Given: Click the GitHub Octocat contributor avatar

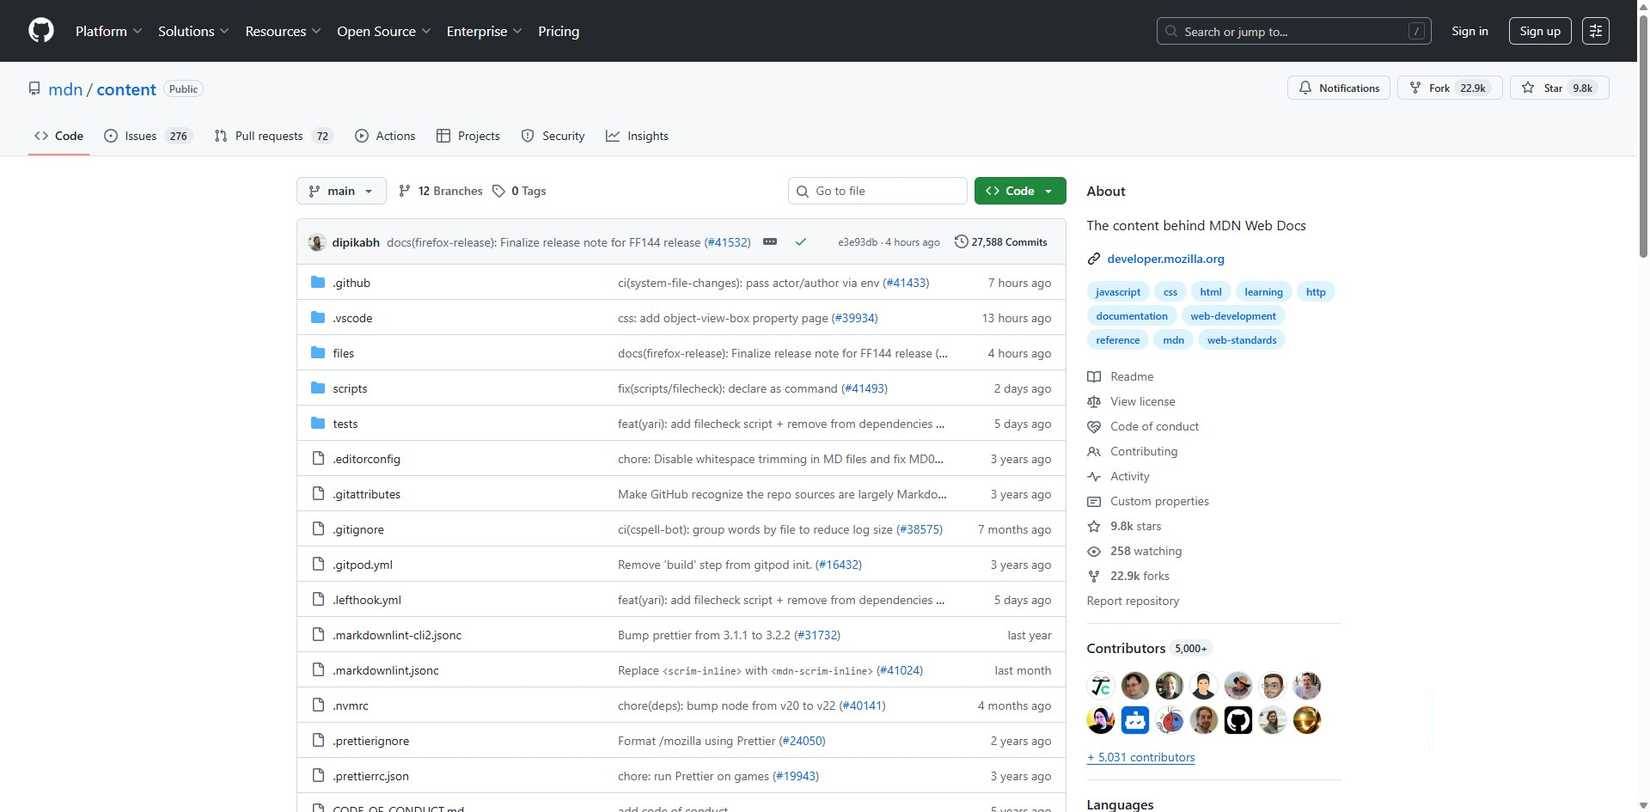Looking at the screenshot, I should [x=1238, y=720].
